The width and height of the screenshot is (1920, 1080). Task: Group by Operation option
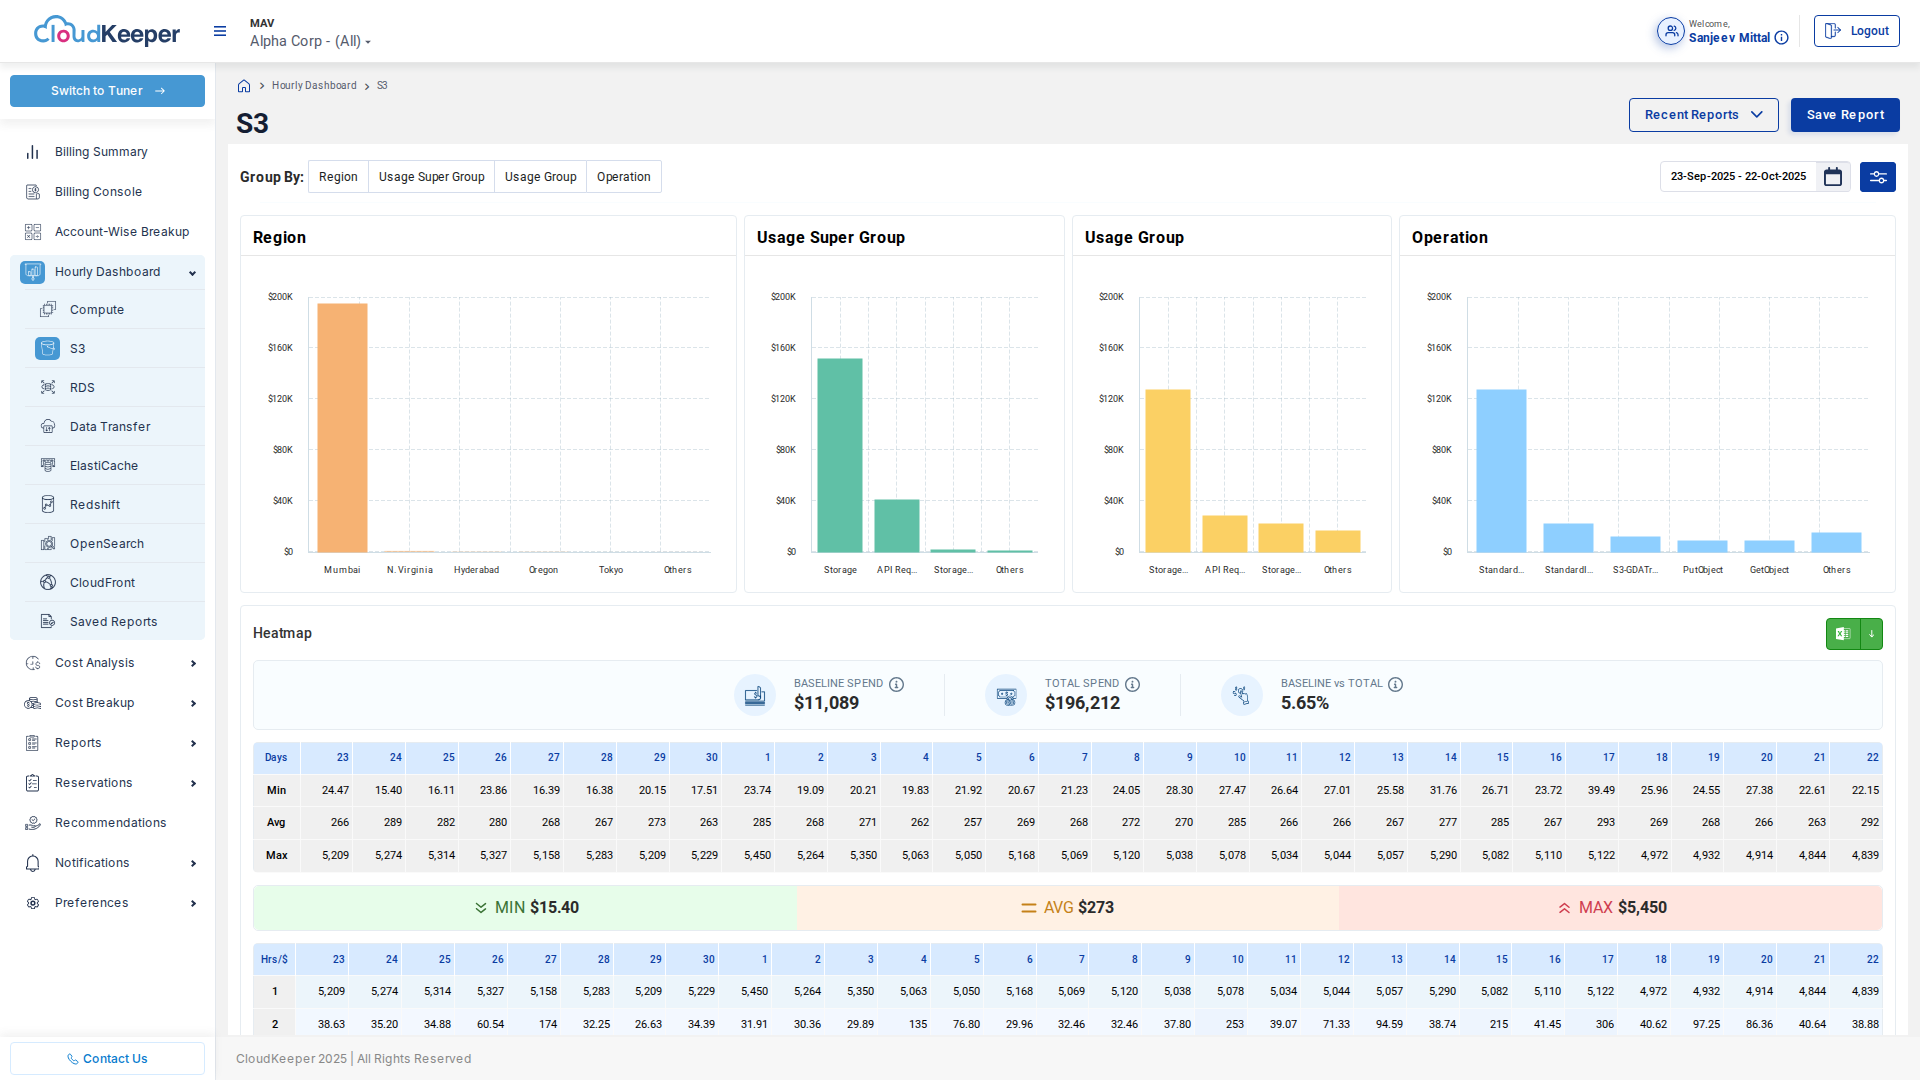pos(623,177)
